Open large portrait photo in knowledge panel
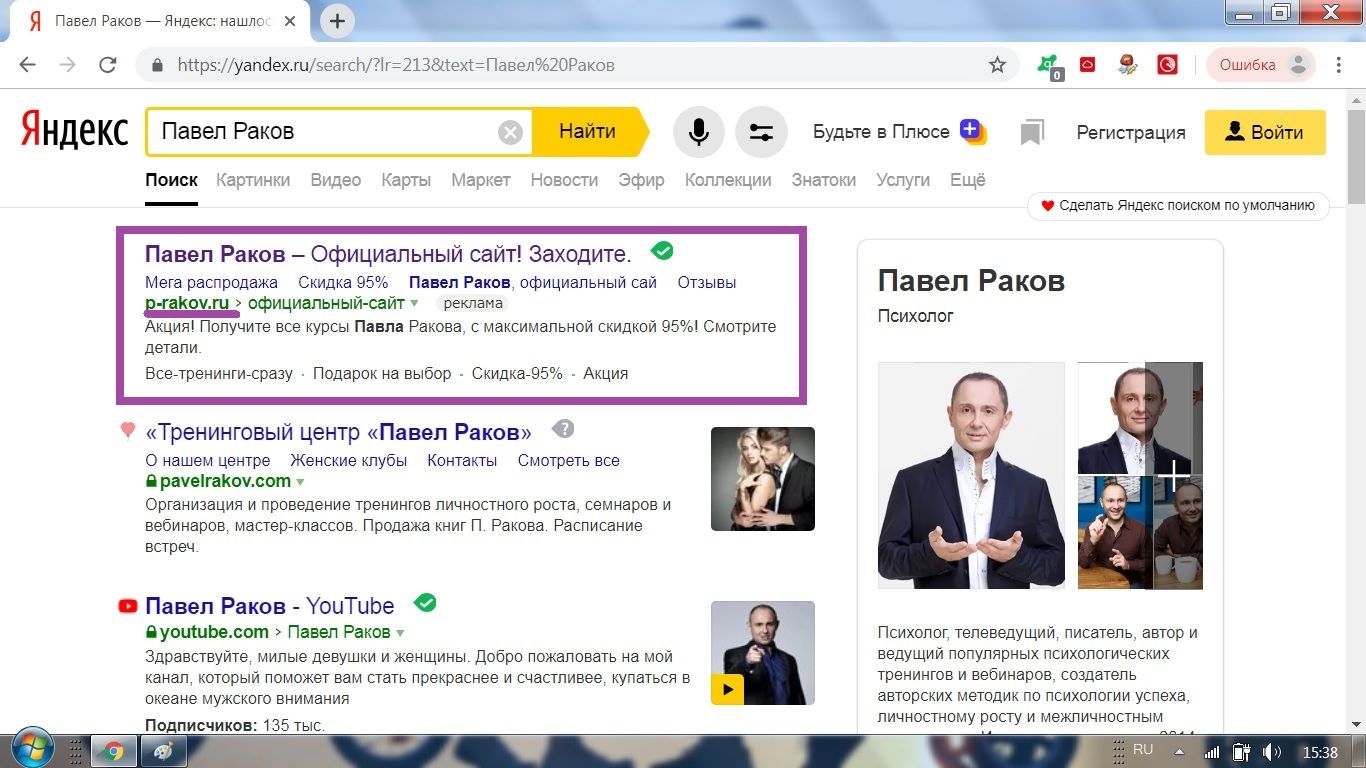 971,476
